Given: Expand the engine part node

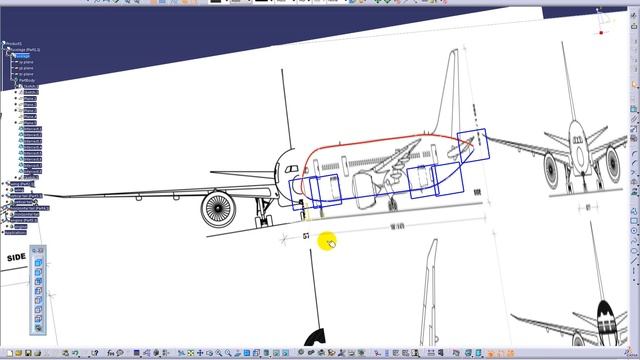Looking at the screenshot, I should coord(2,220).
